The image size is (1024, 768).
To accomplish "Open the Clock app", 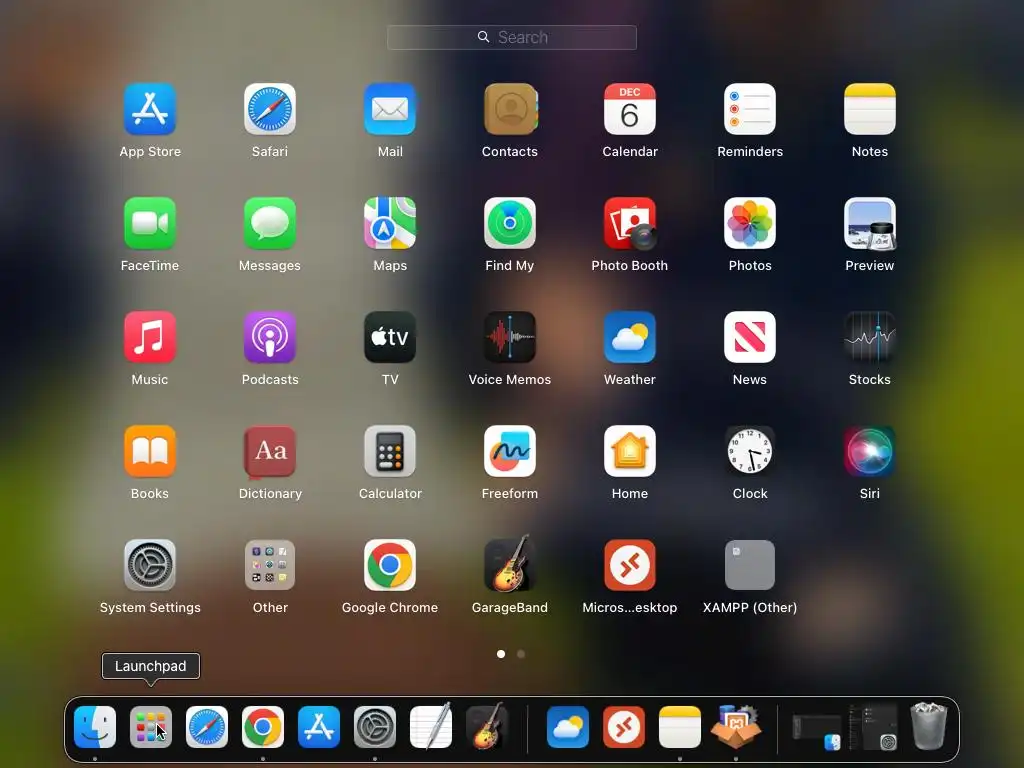I will tap(750, 451).
